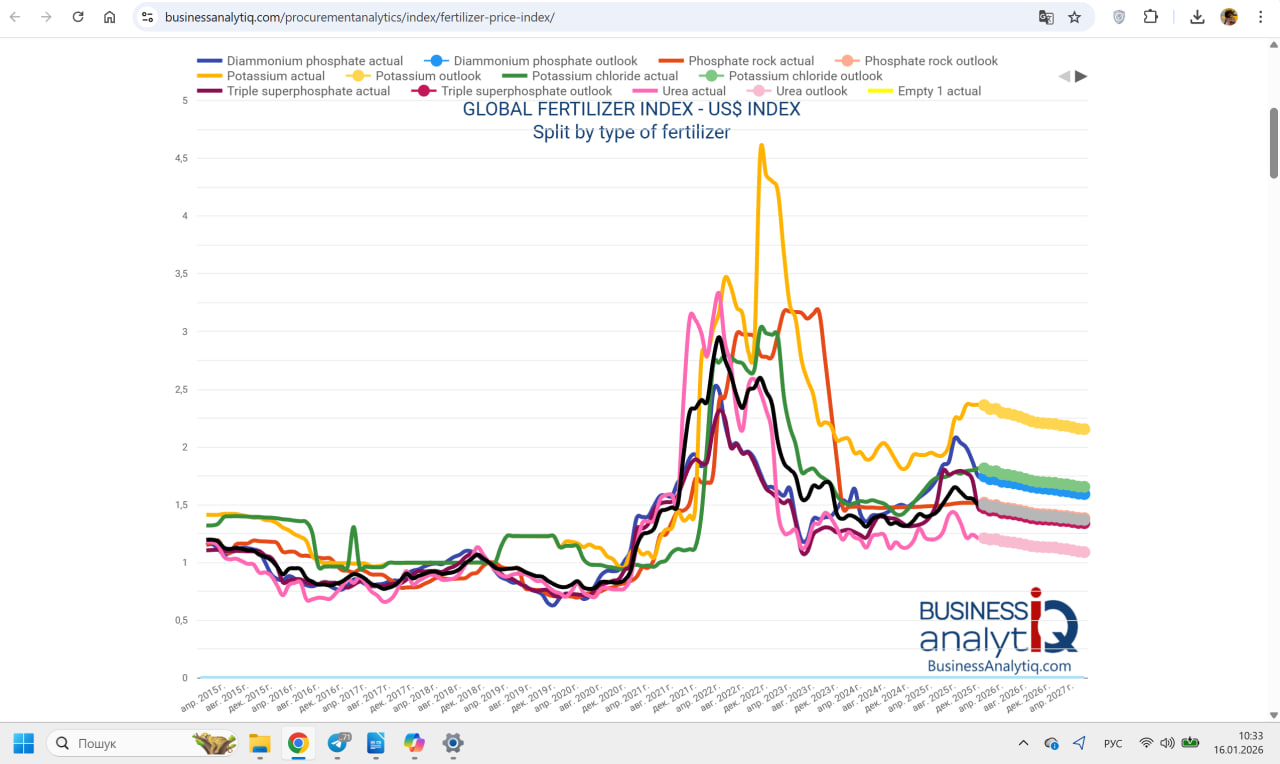Open Telegram from the taskbar

(339, 743)
